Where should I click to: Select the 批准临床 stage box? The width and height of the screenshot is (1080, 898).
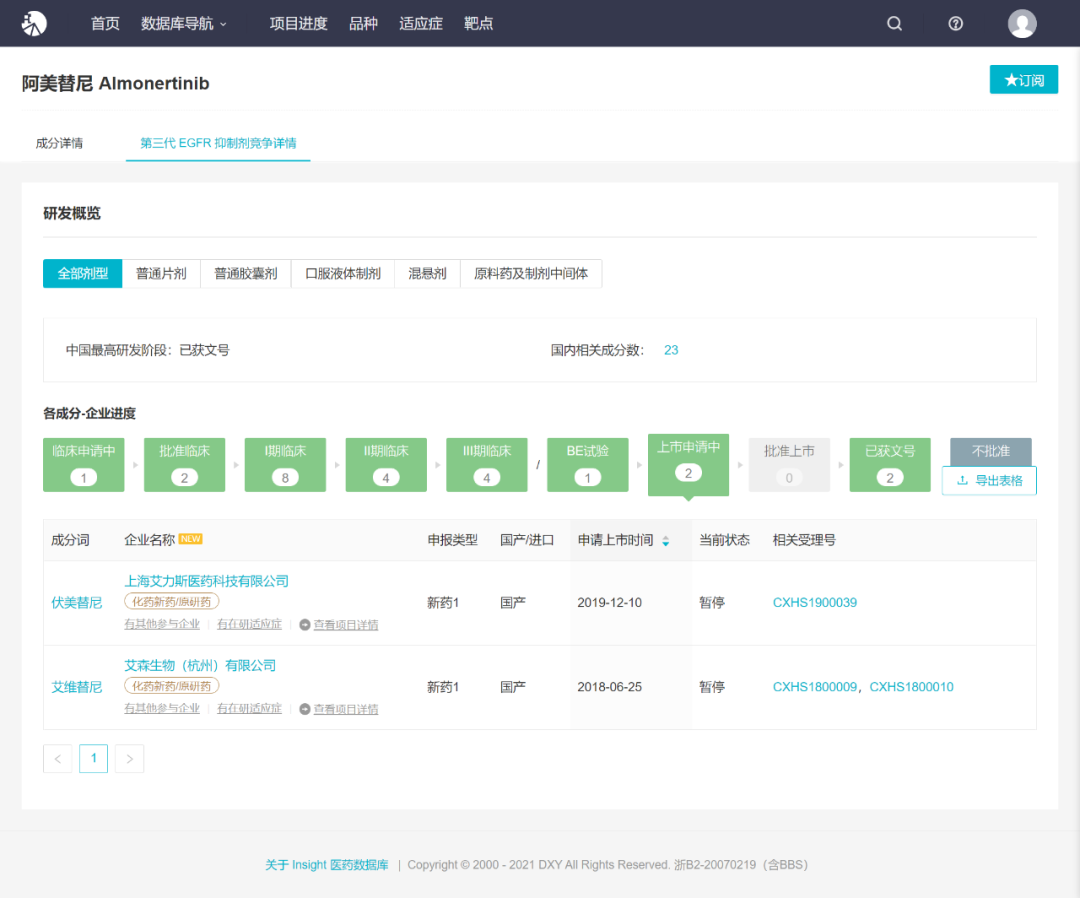[x=184, y=465]
